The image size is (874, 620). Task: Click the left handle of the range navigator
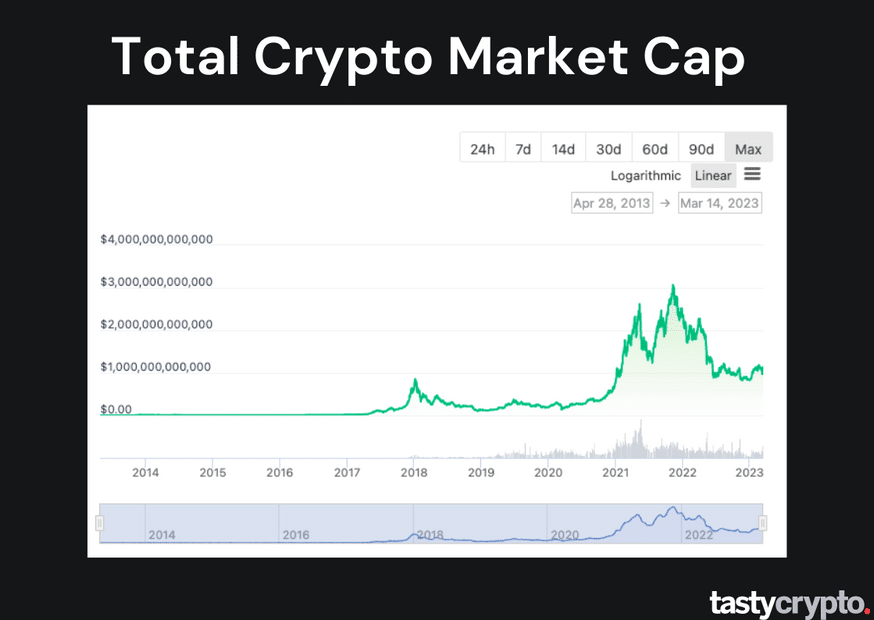click(100, 521)
